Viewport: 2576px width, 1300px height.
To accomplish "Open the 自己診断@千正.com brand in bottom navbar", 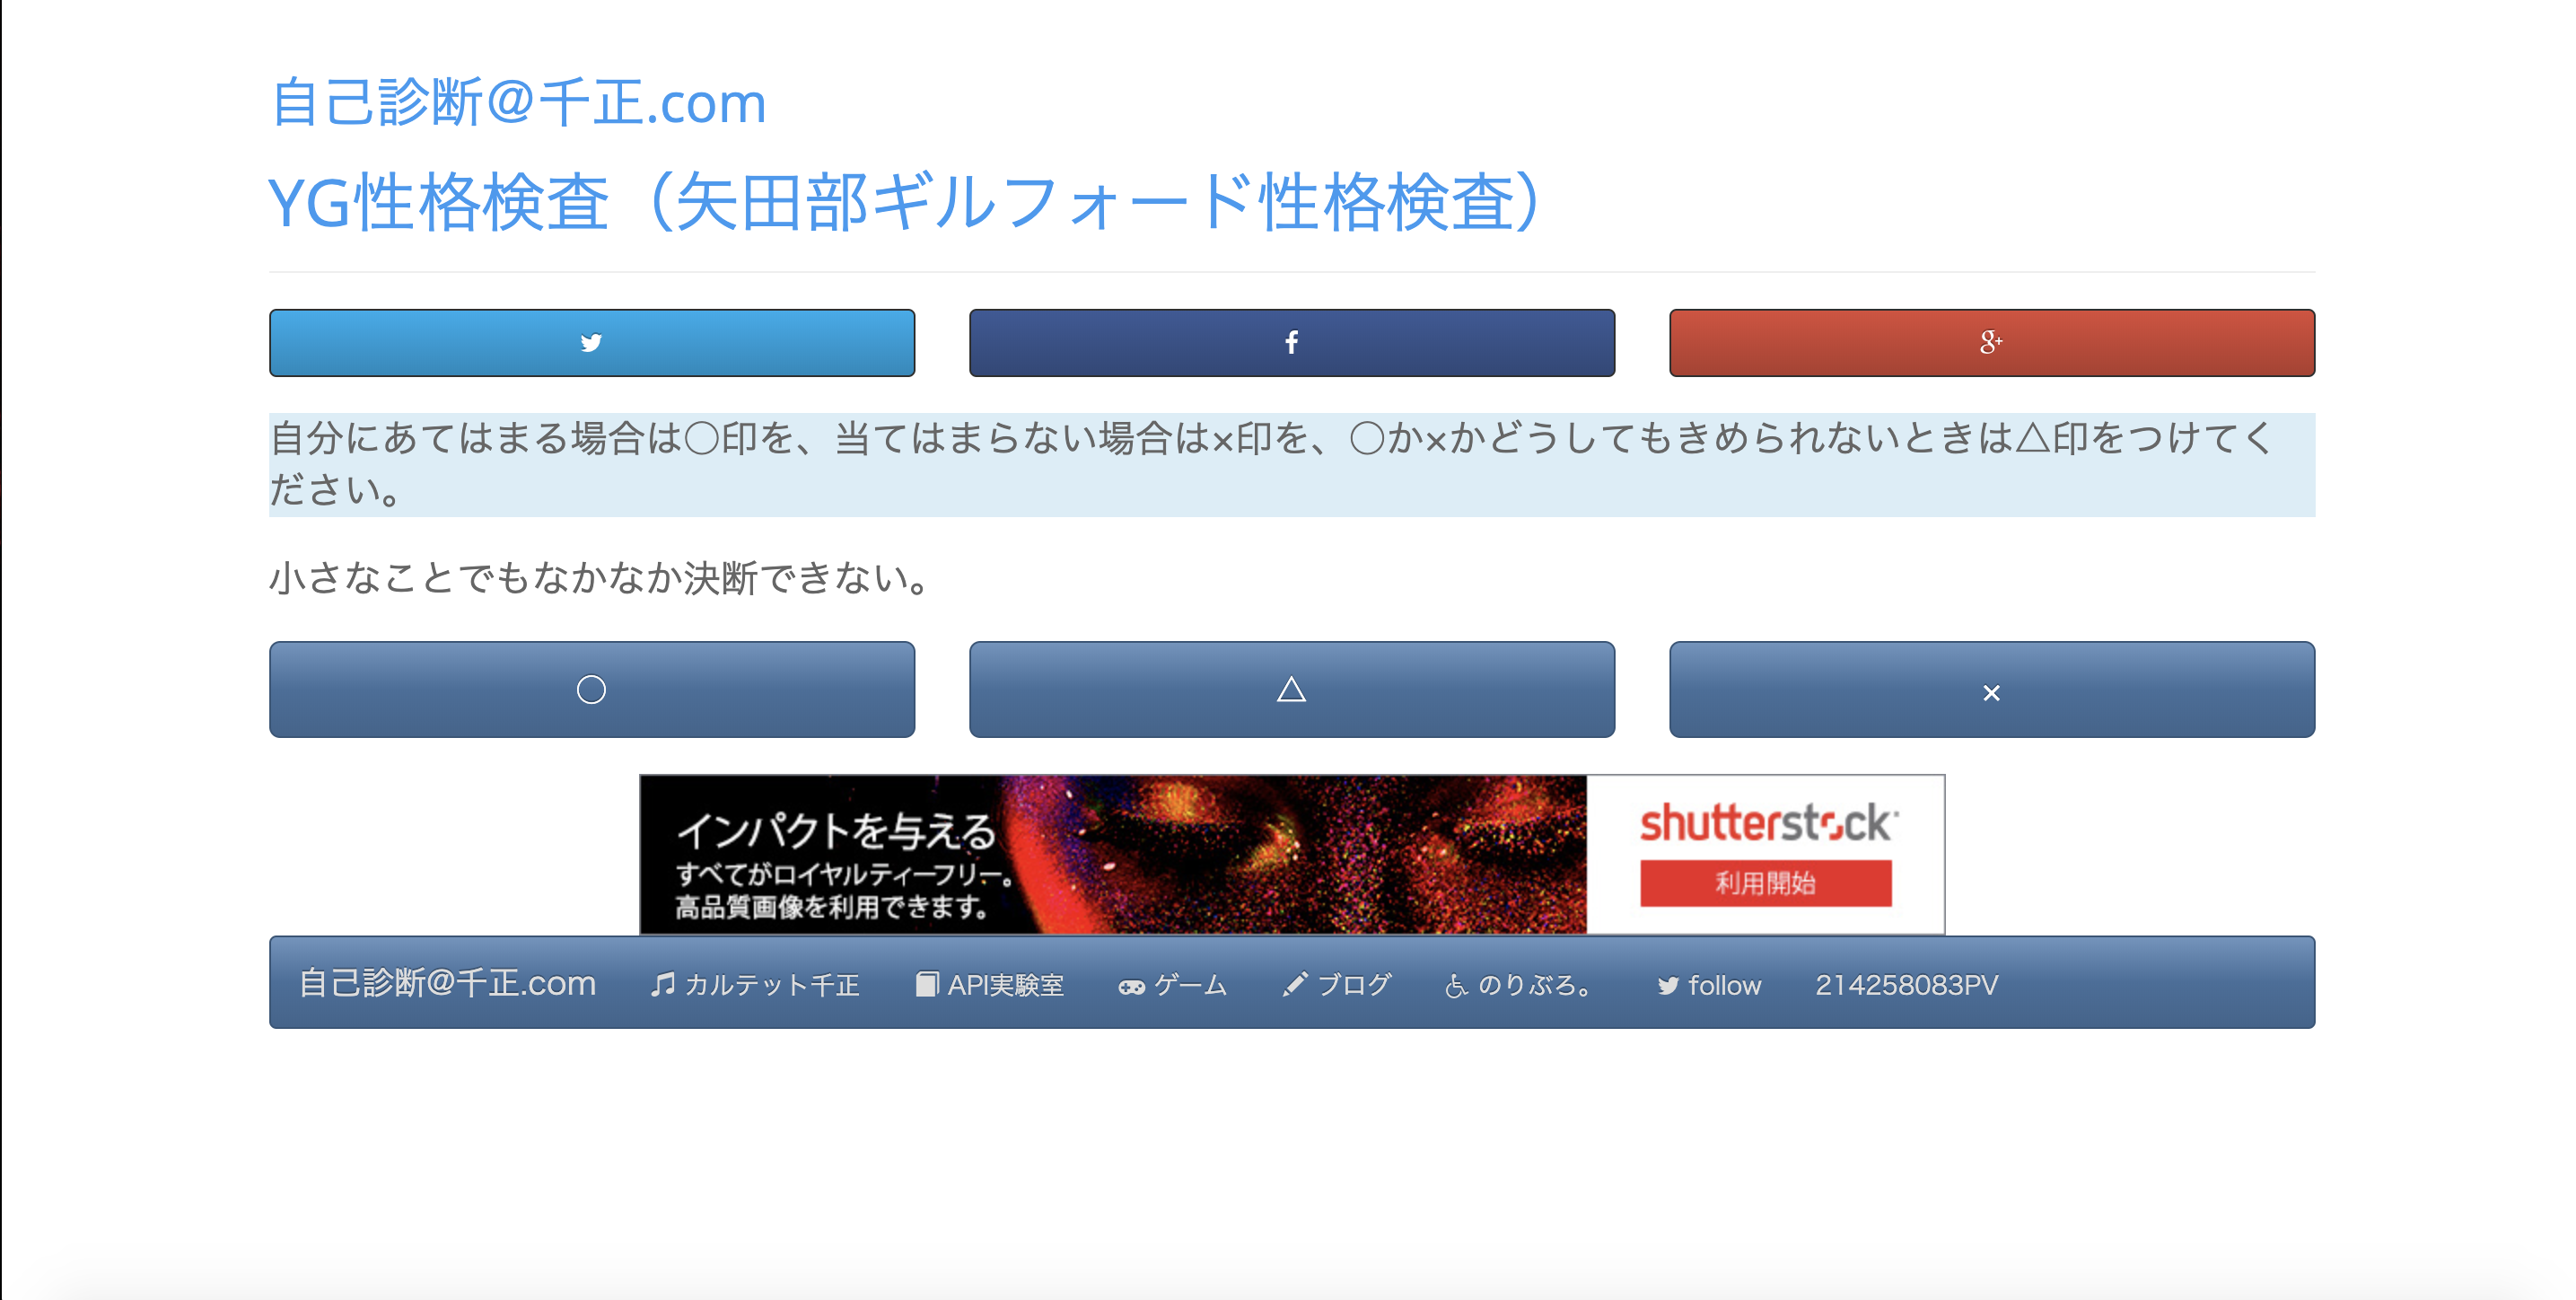I will pyautogui.click(x=448, y=983).
